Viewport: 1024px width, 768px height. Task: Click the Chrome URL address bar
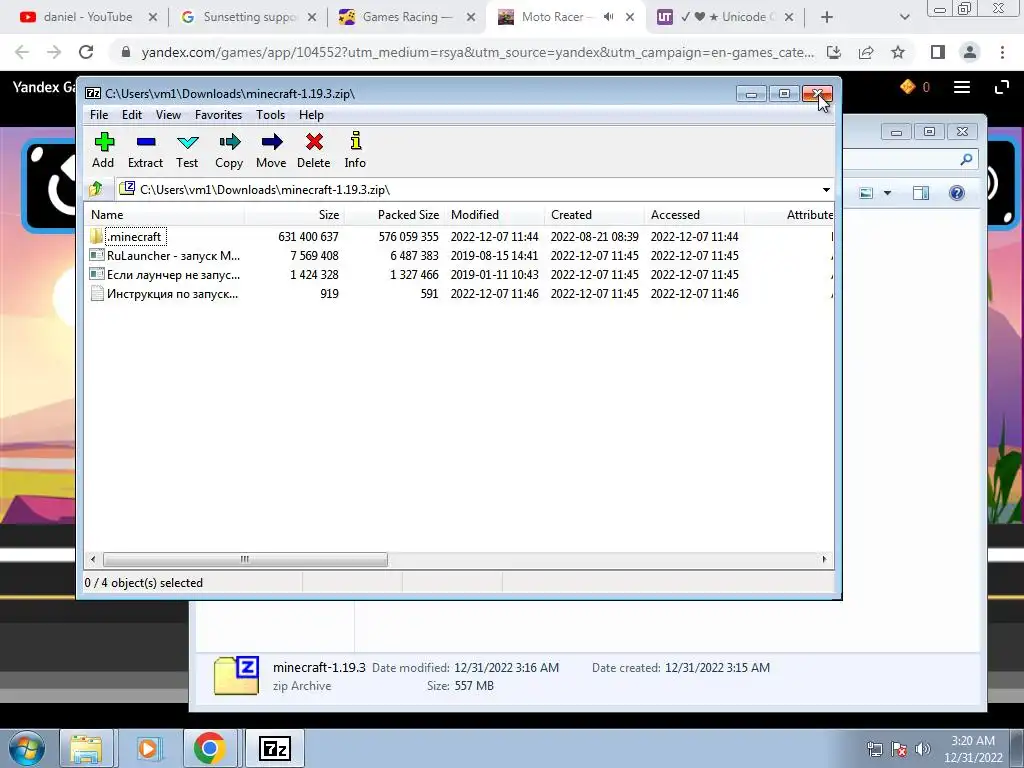(477, 52)
